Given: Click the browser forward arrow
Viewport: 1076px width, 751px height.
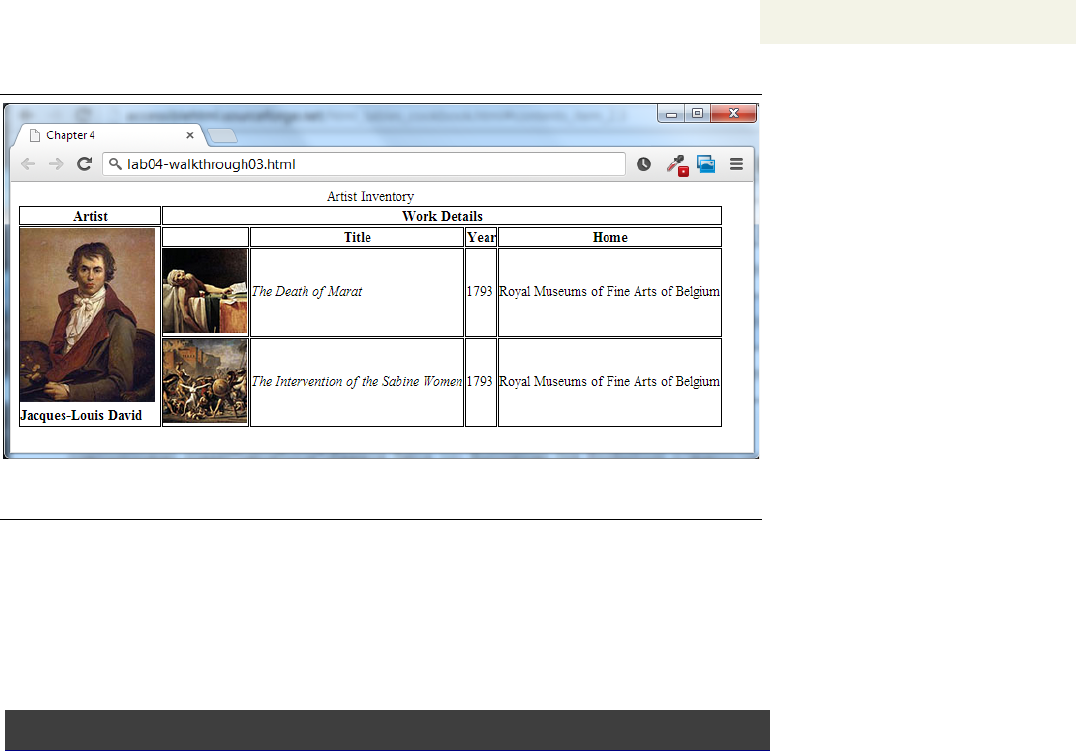Looking at the screenshot, I should [x=56, y=164].
